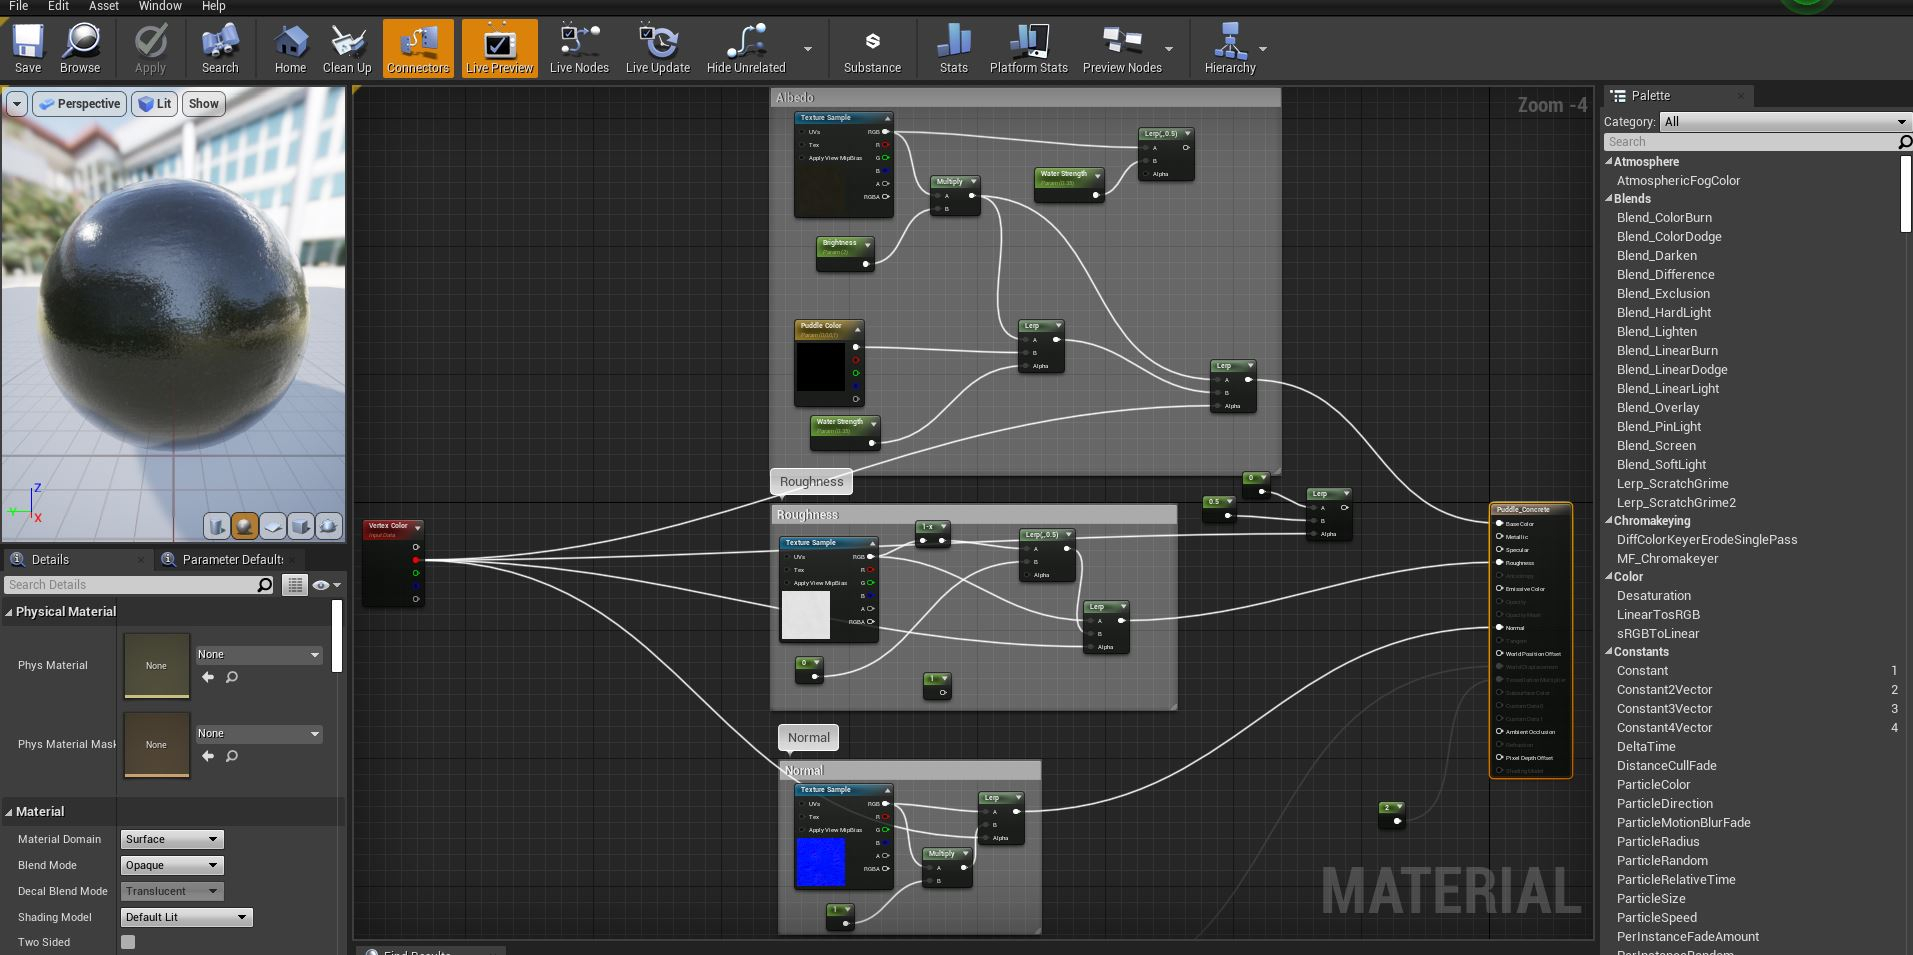Open the File menu
Image resolution: width=1913 pixels, height=955 pixels.
point(18,6)
